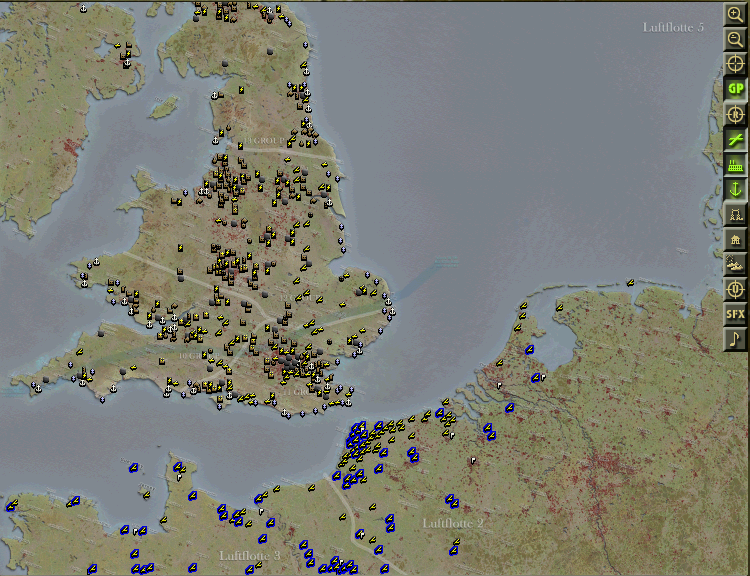This screenshot has width=750, height=576.
Task: Zoom in on the map
Action: point(735,14)
